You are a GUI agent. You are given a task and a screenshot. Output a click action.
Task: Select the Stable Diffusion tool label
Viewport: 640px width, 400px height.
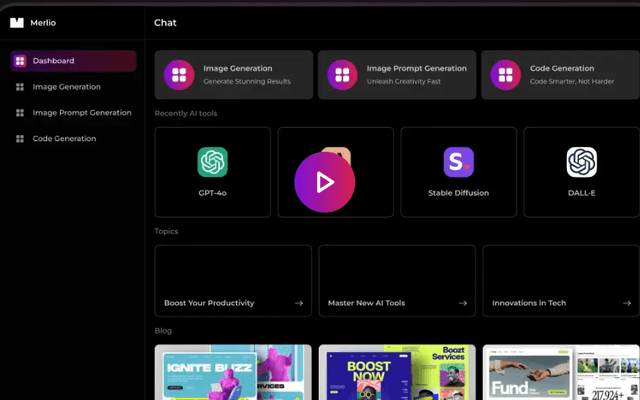pos(458,193)
